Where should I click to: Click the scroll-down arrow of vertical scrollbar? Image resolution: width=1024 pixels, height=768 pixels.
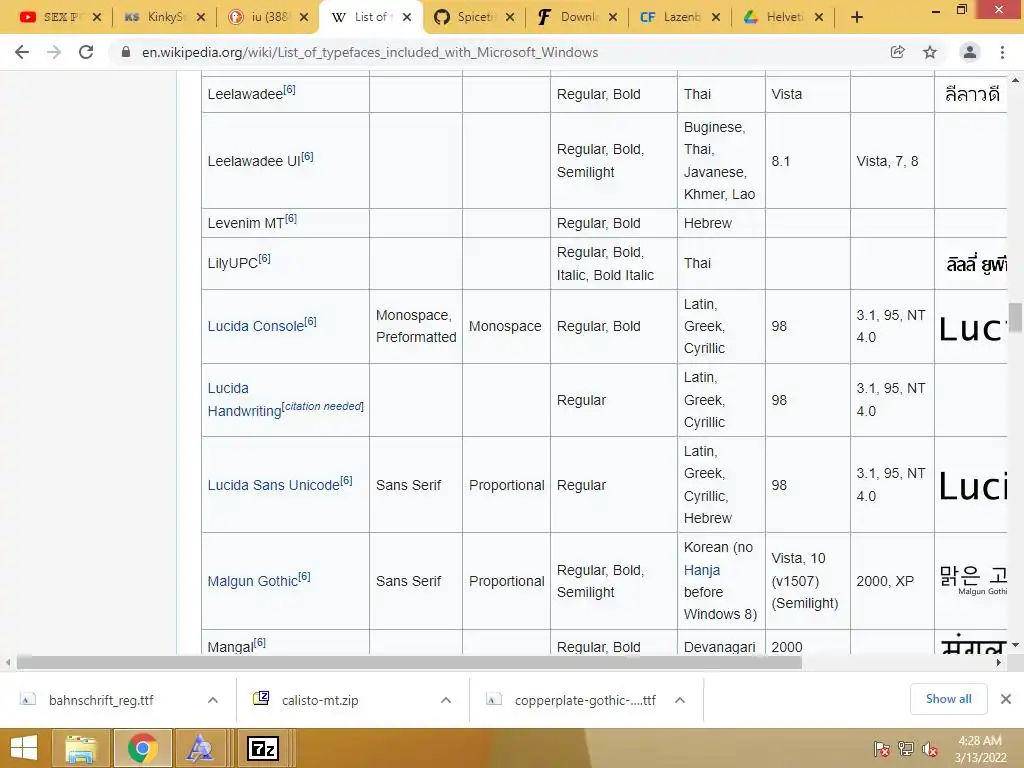(1015, 645)
